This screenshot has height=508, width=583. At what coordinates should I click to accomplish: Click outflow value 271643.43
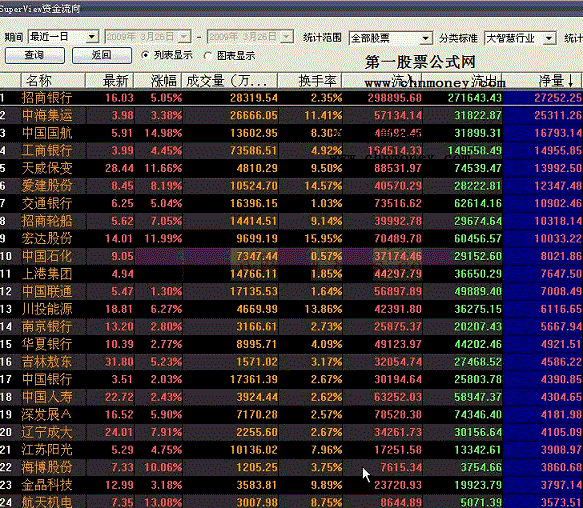tap(475, 98)
